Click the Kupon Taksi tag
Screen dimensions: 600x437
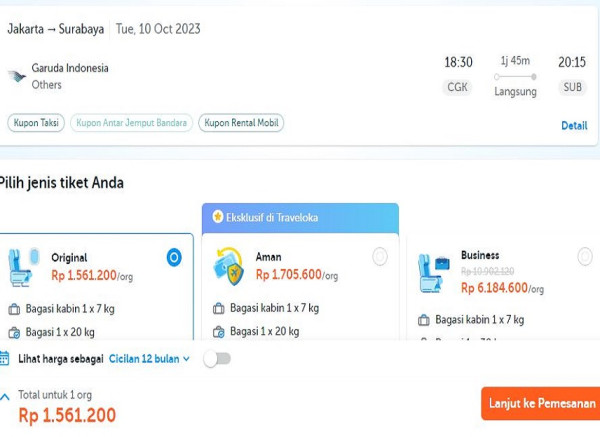tap(36, 123)
